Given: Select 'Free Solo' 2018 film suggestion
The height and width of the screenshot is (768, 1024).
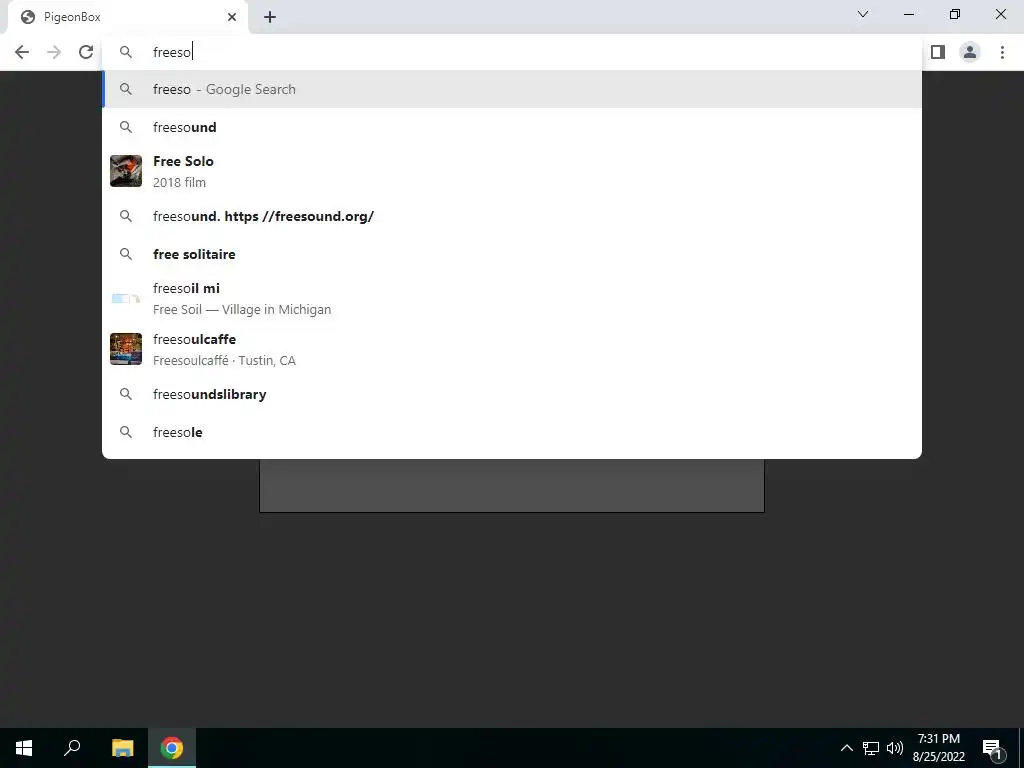Looking at the screenshot, I should (x=512, y=171).
